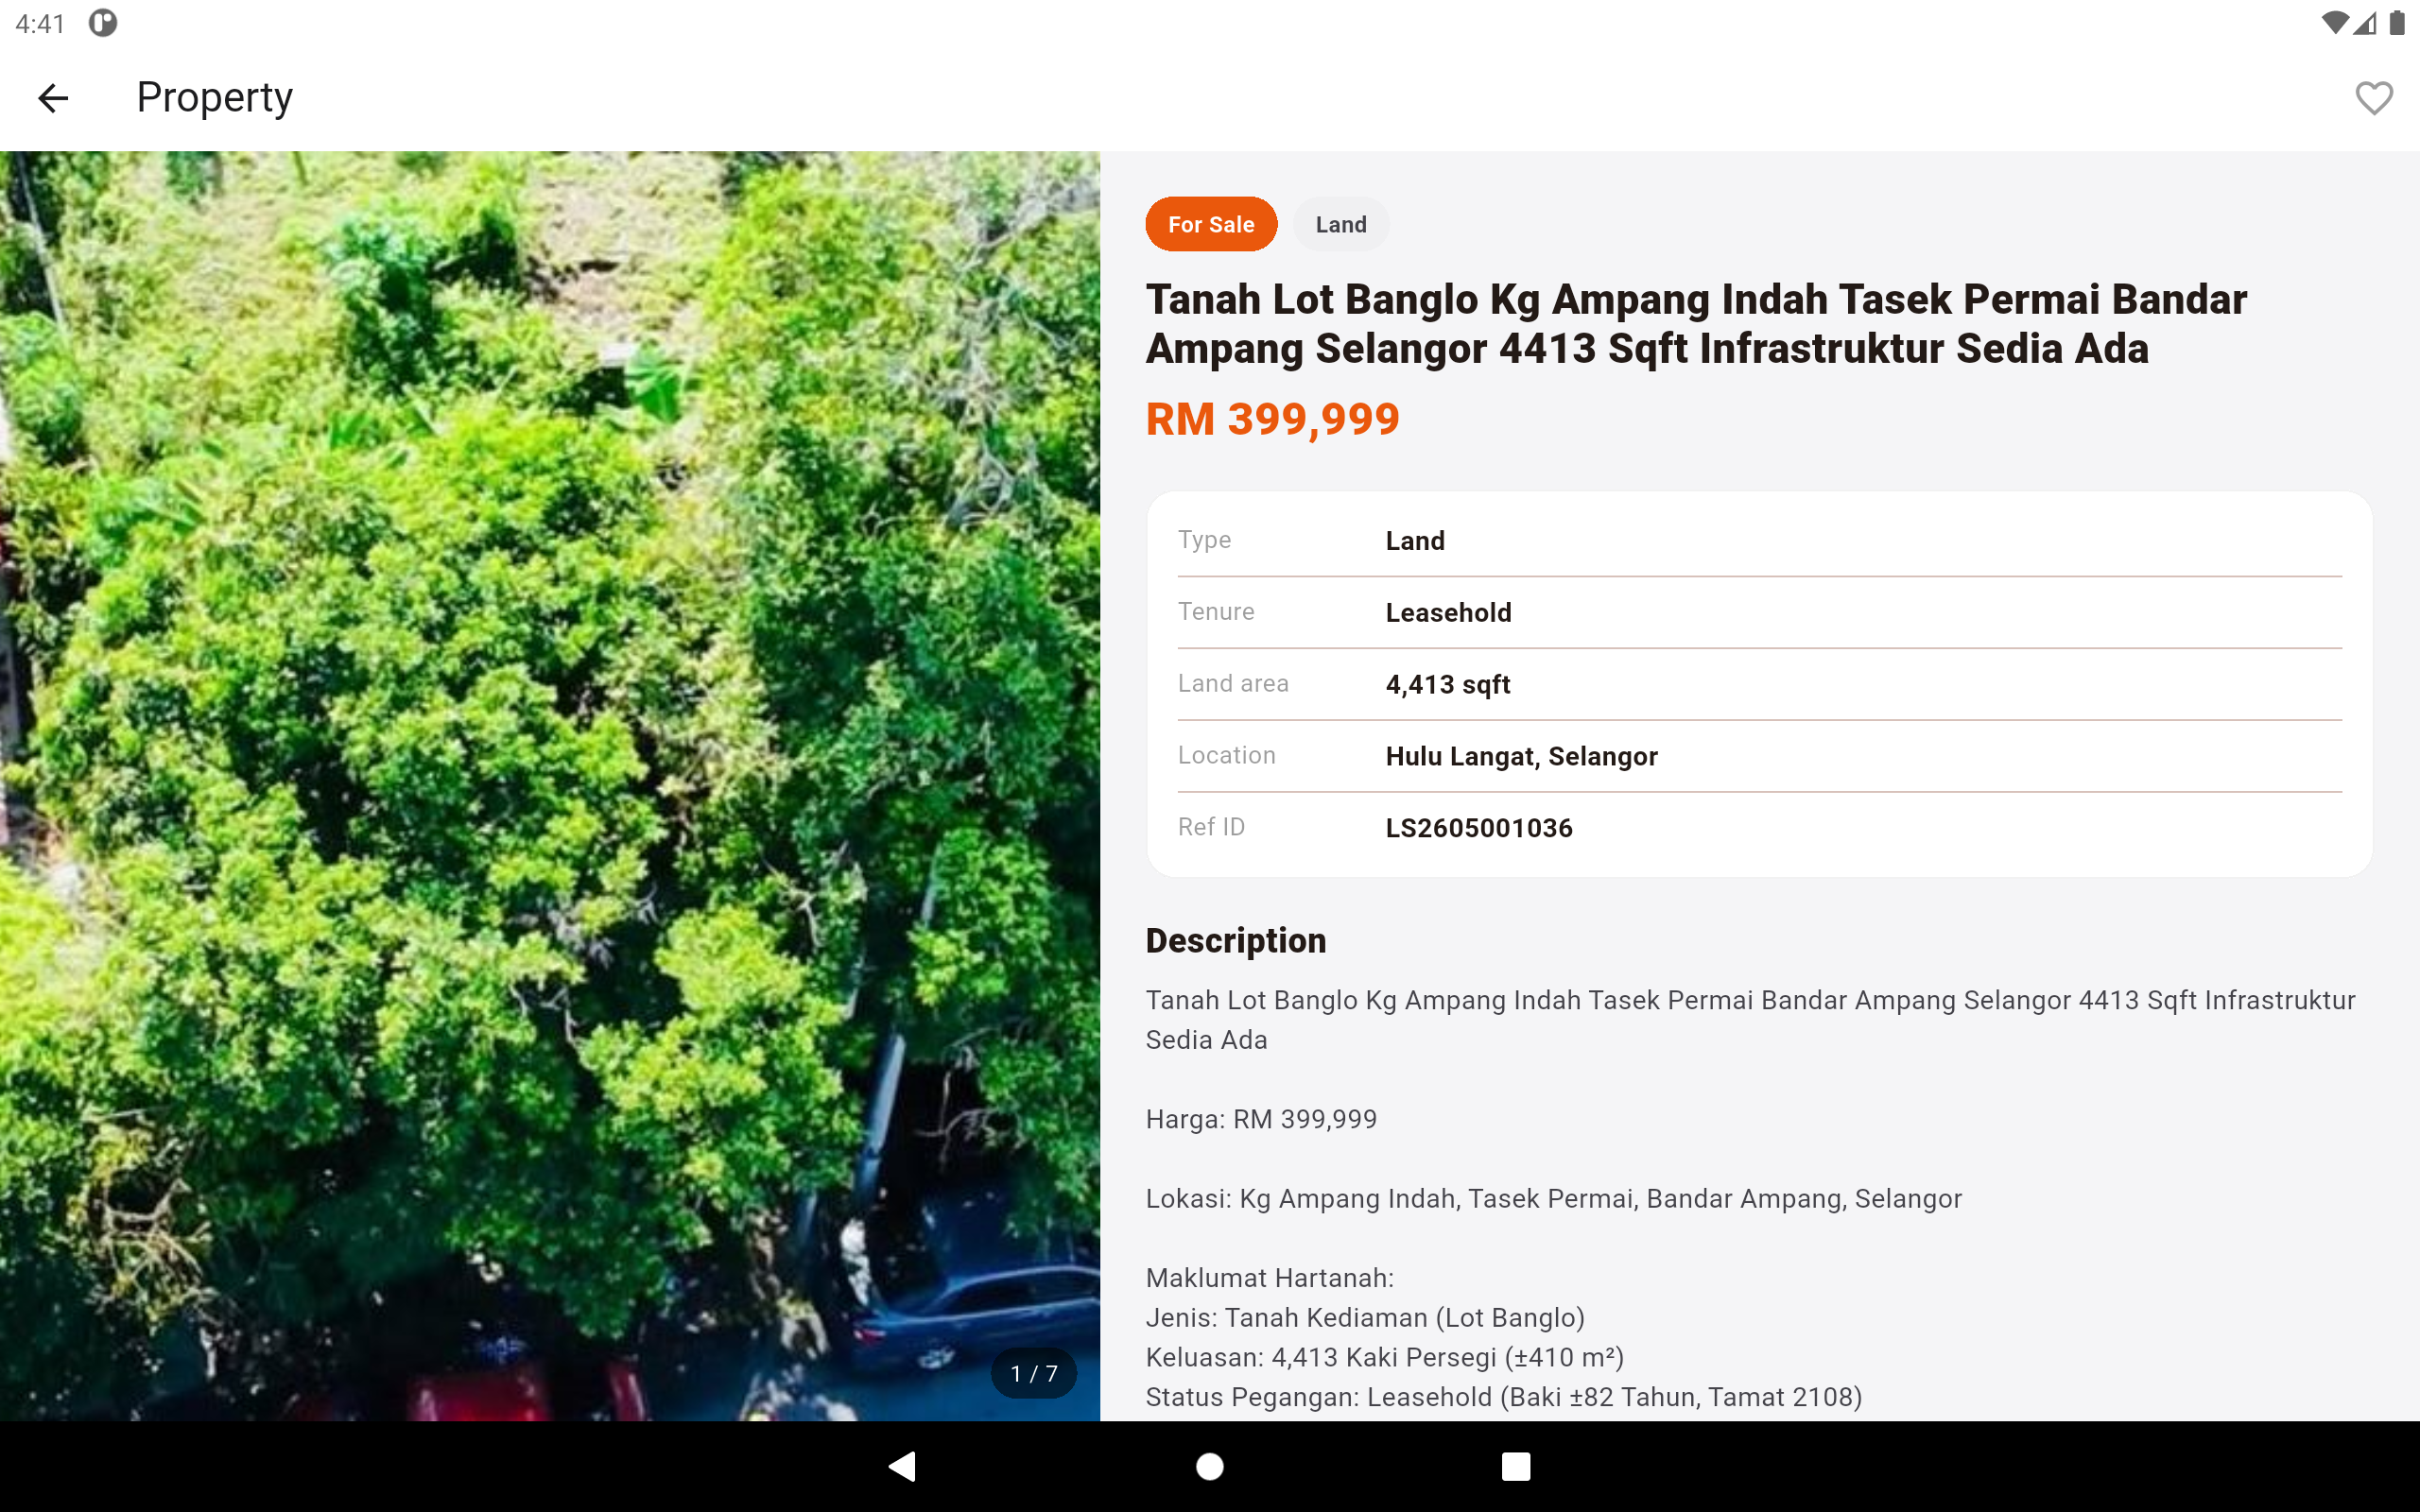The image size is (2420, 1512).
Task: Tap the Description heading
Action: pos(1236,941)
